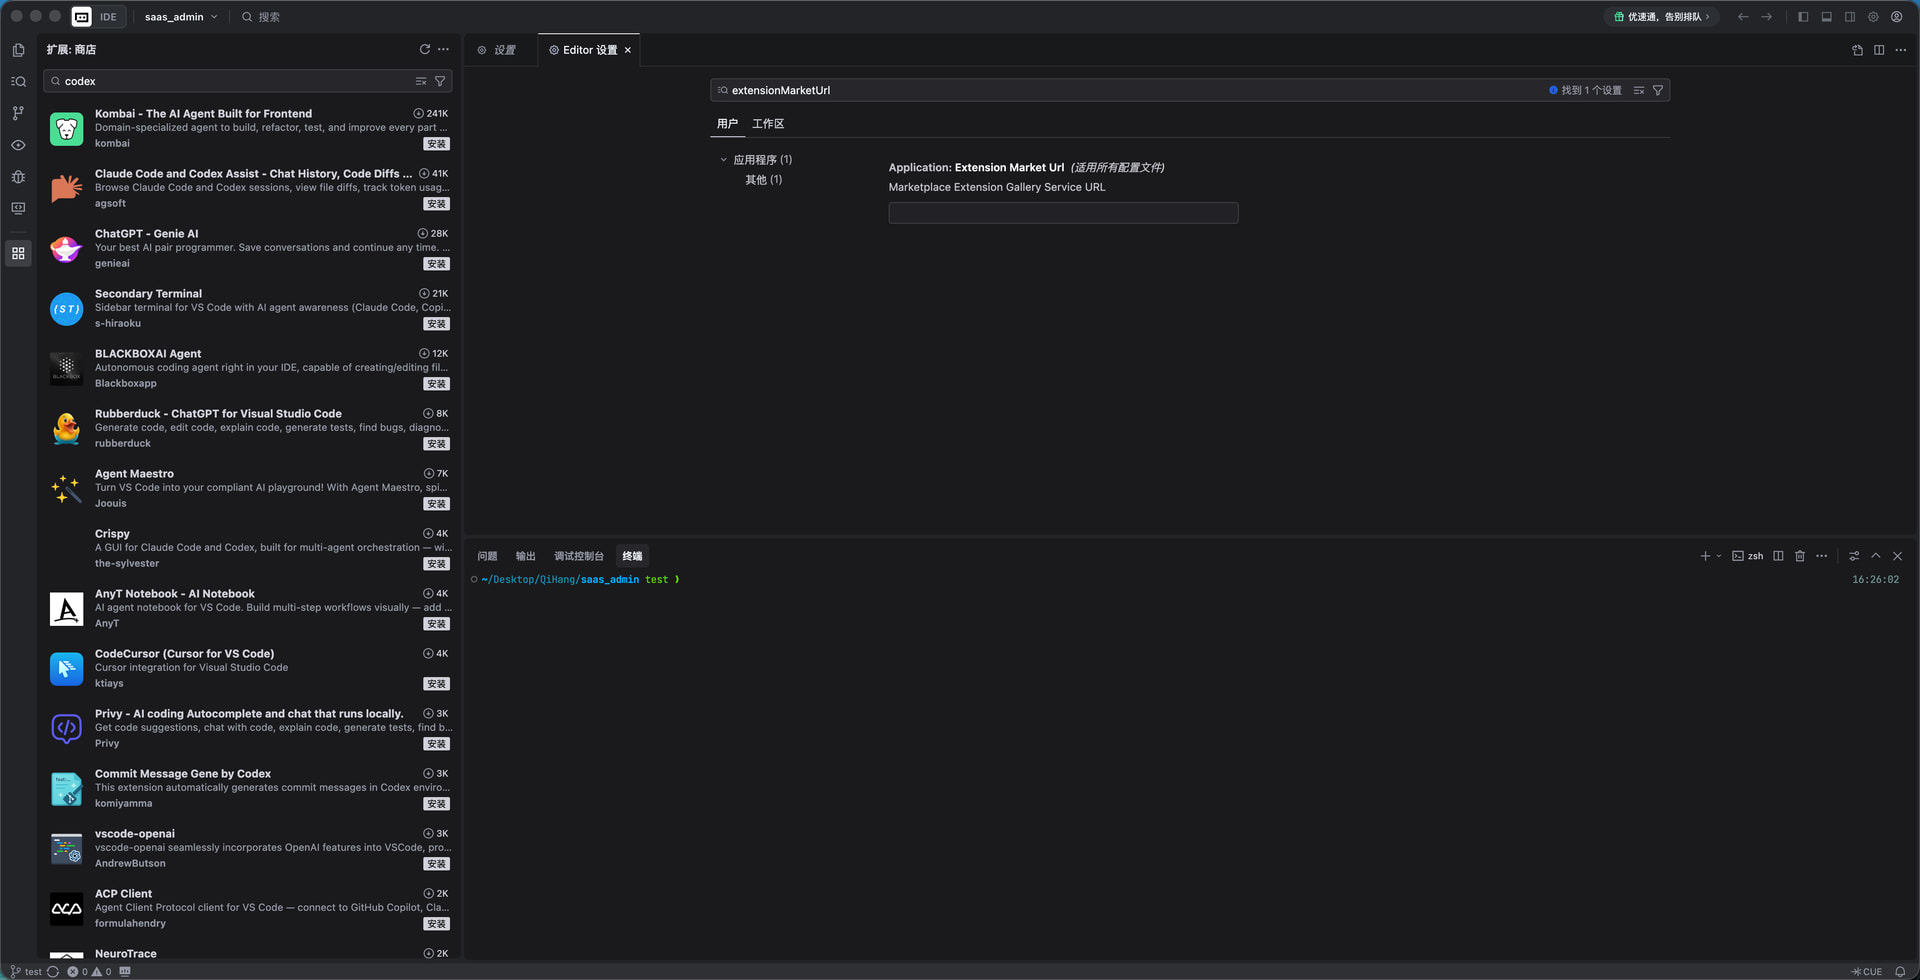Switch to the 工作区 settings tab
This screenshot has height=980, width=1920.
click(x=768, y=124)
